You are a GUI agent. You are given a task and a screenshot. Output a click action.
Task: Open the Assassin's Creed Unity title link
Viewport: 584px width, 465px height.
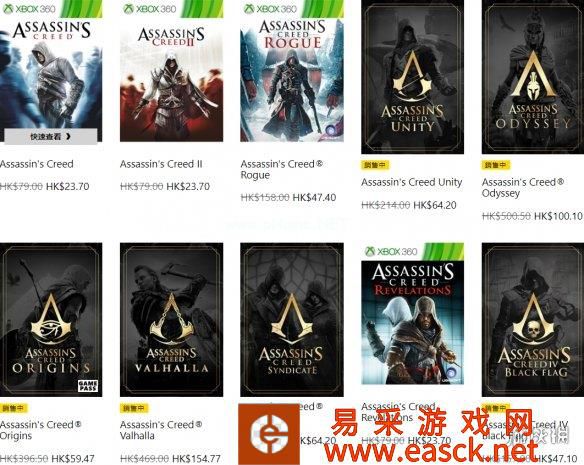coord(412,182)
